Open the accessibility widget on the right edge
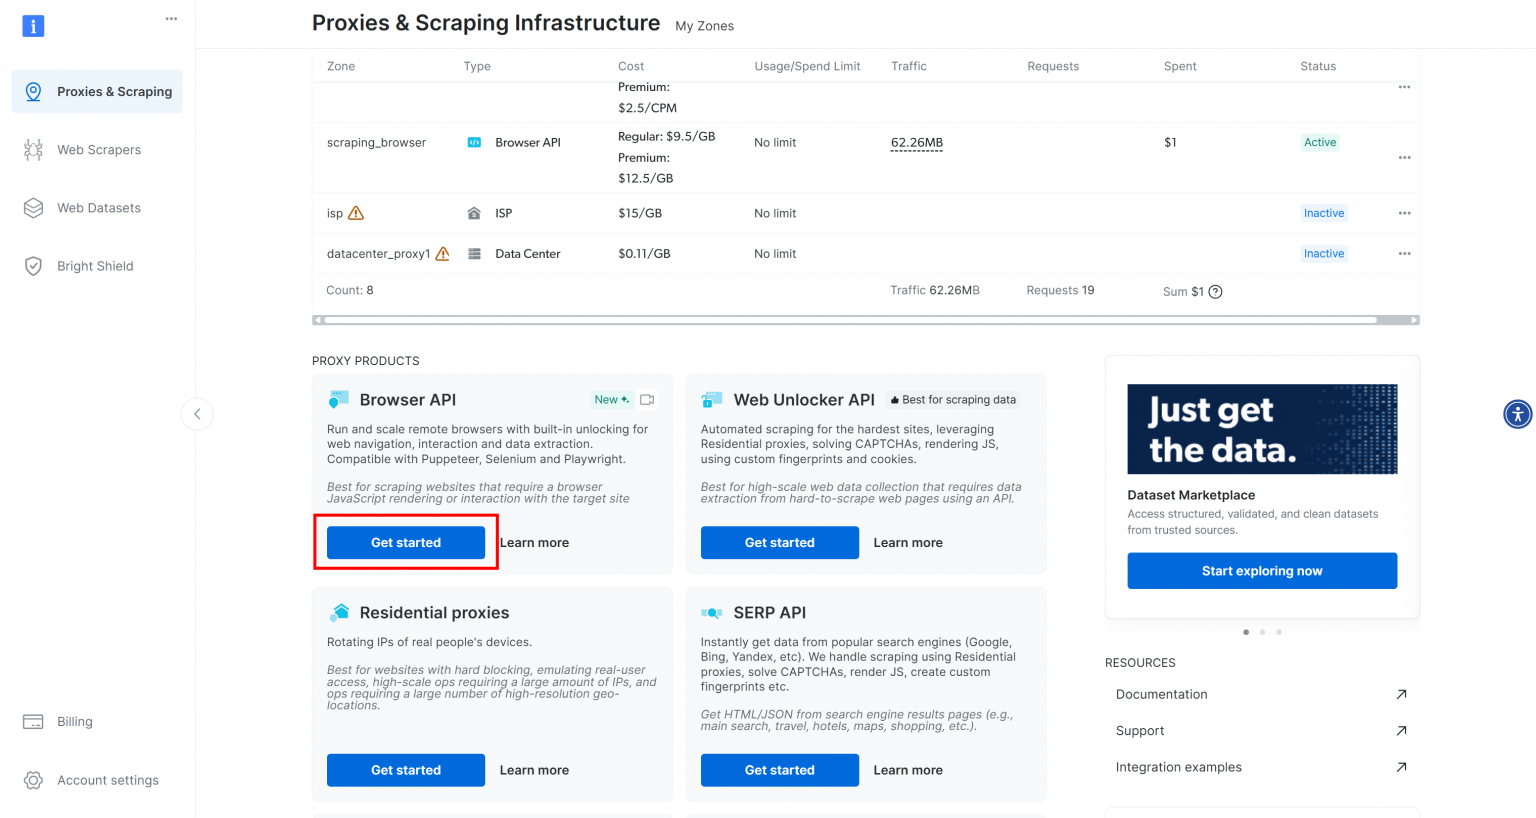Image resolution: width=1536 pixels, height=818 pixels. [x=1517, y=414]
